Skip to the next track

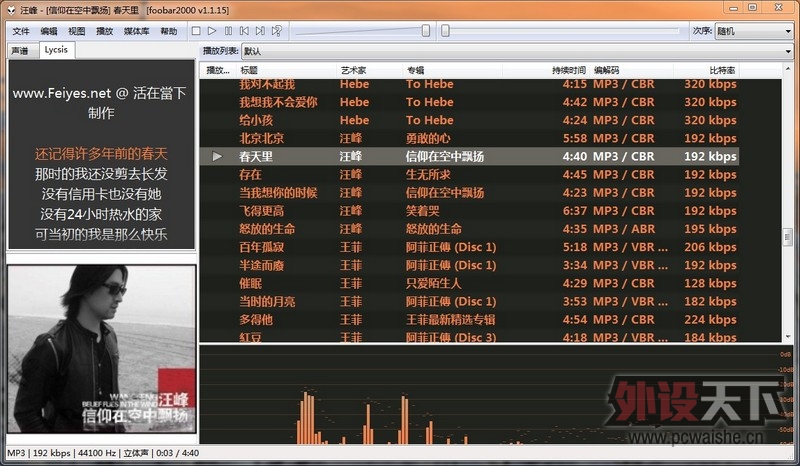[x=260, y=31]
